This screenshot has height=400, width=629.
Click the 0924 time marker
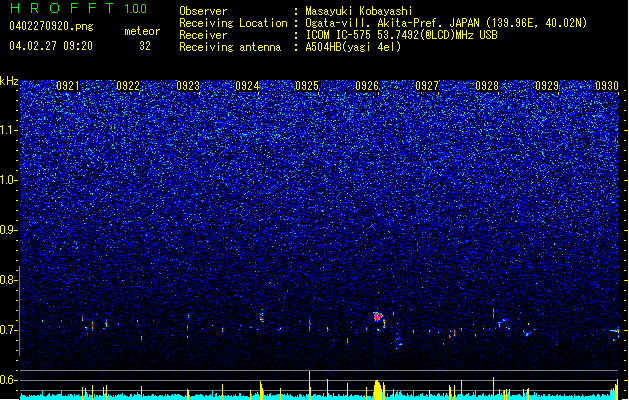[x=247, y=86]
